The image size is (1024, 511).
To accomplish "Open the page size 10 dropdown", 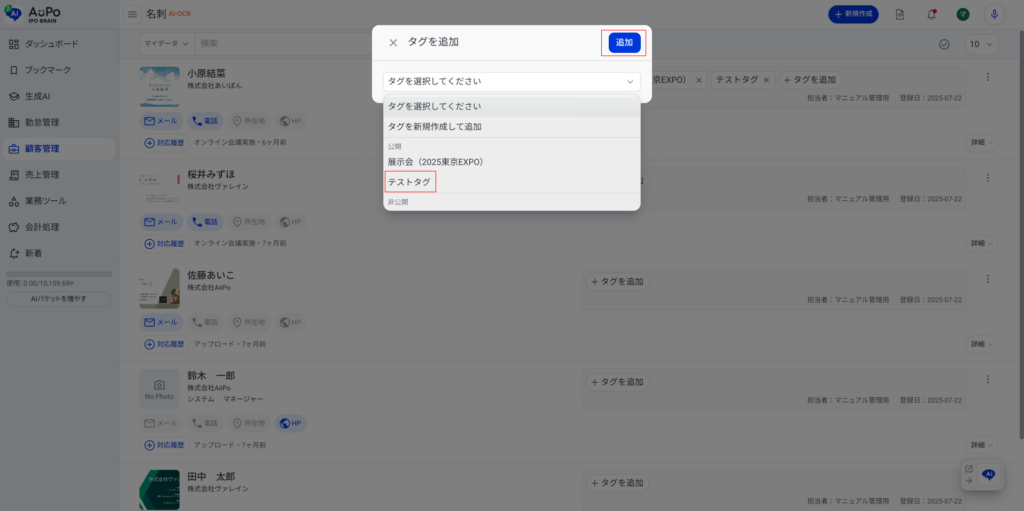I will (x=980, y=44).
